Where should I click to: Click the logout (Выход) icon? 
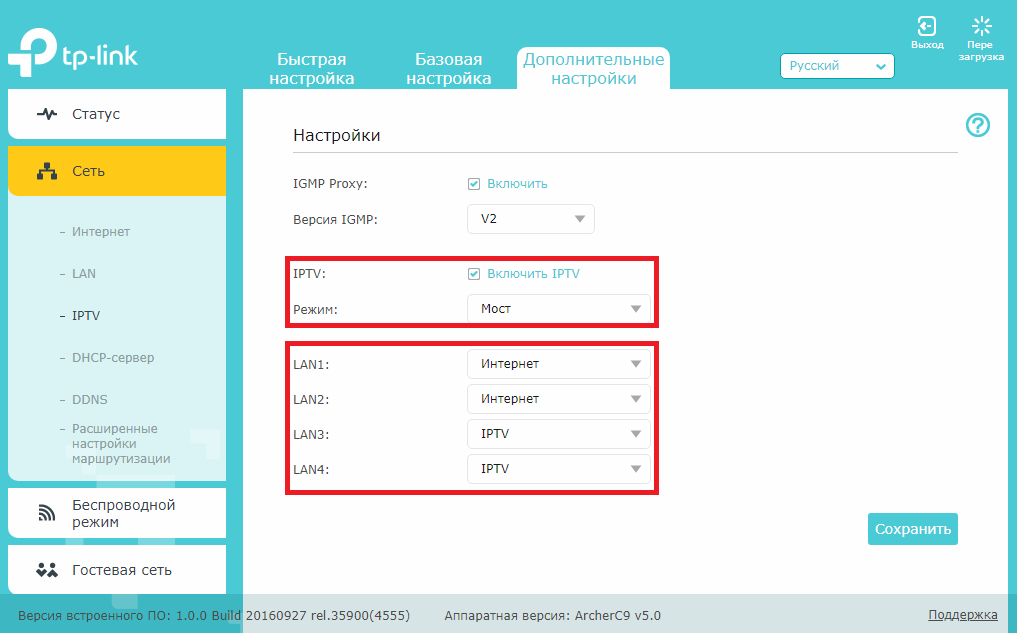927,27
